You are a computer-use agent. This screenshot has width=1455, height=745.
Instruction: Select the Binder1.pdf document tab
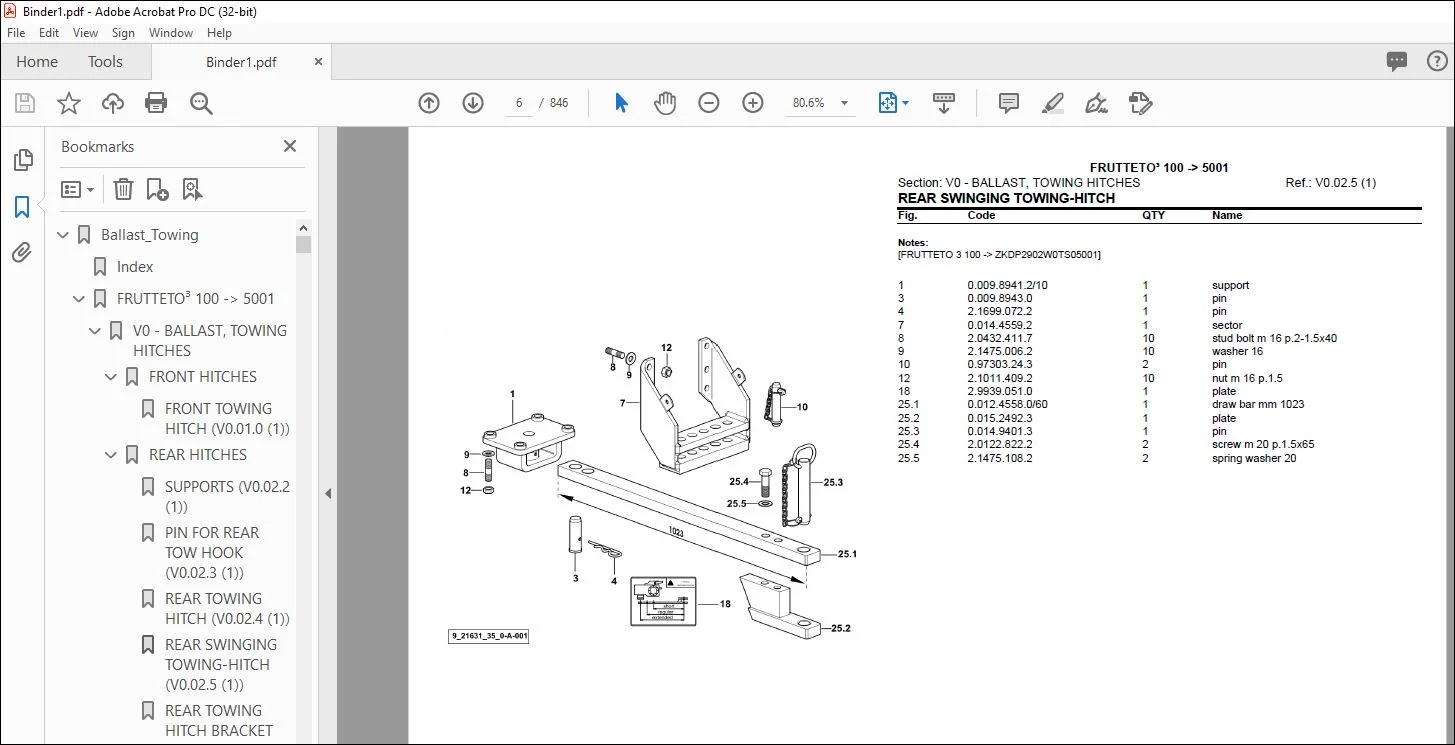pyautogui.click(x=239, y=62)
